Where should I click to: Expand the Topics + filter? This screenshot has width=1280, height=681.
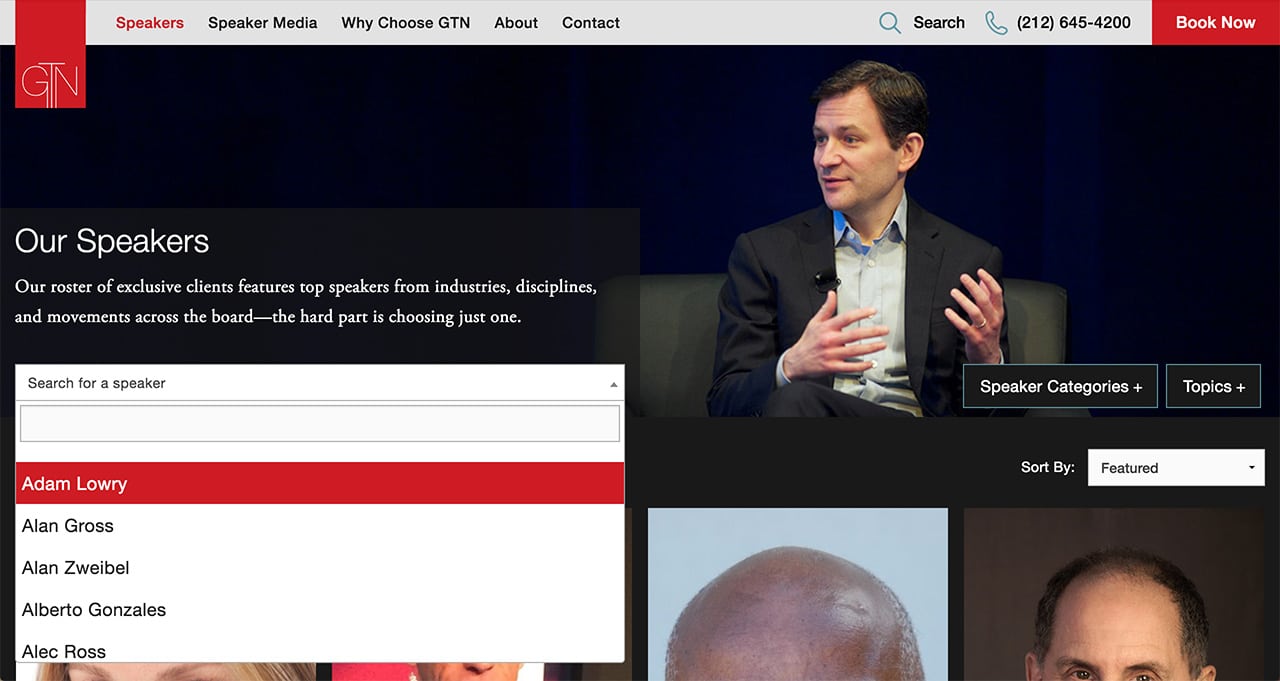click(x=1214, y=386)
